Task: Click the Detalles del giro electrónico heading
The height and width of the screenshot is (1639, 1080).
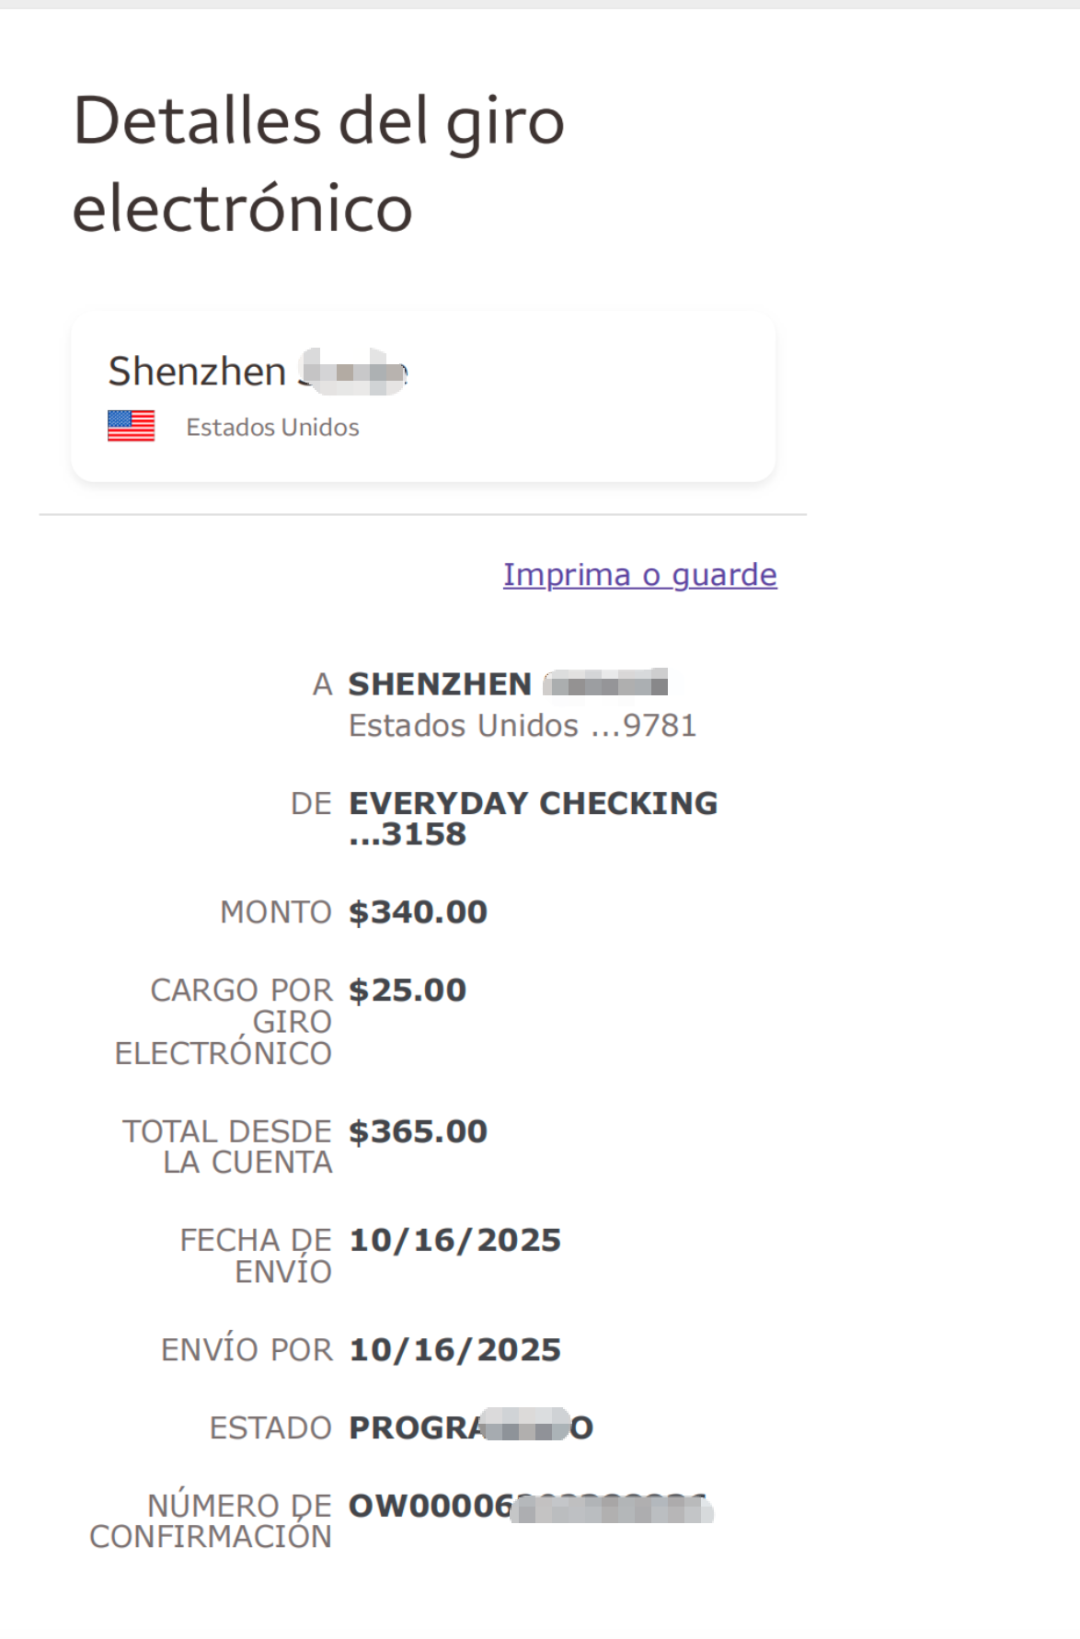Action: (319, 164)
